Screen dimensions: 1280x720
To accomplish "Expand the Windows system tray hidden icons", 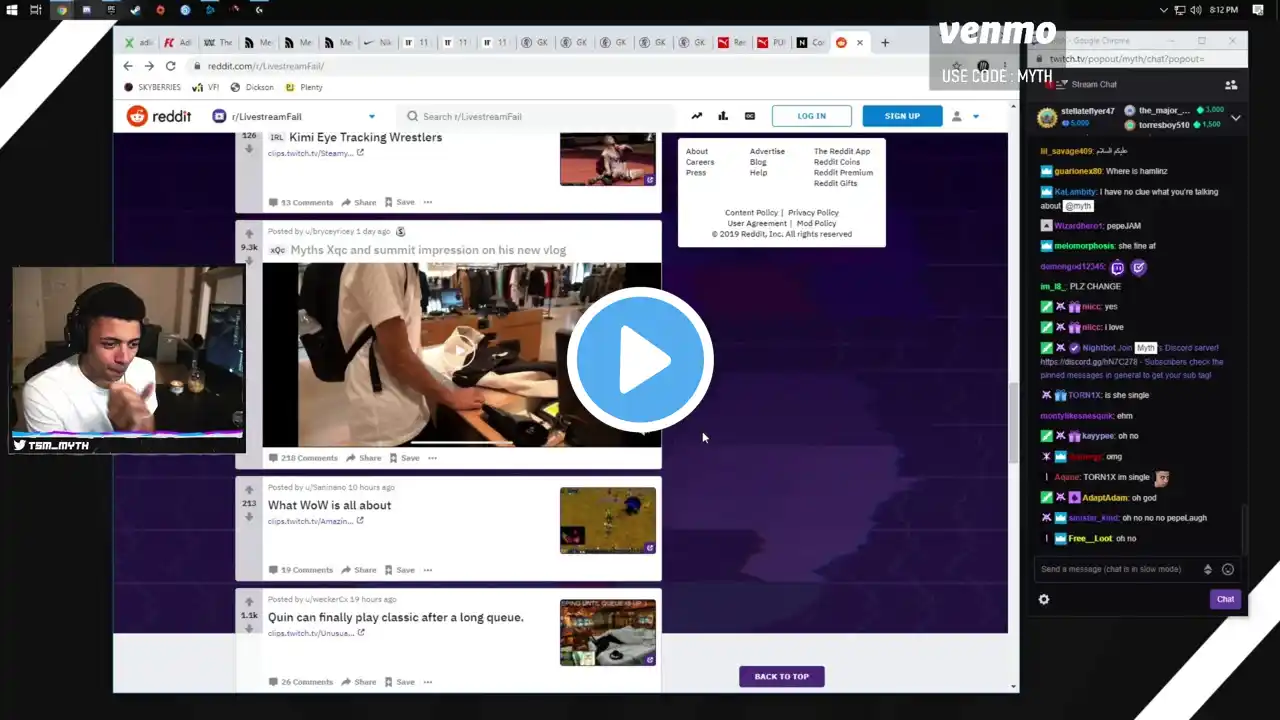I will 1164,10.
